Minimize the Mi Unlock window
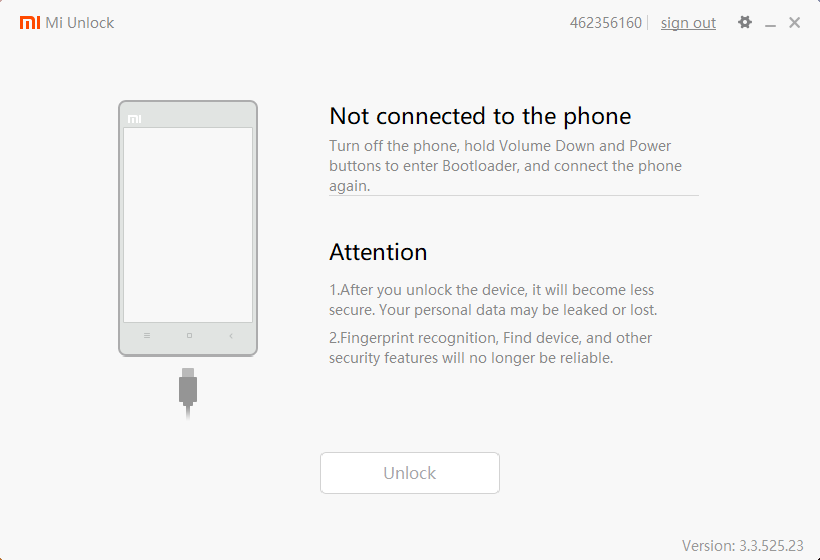 [x=770, y=25]
